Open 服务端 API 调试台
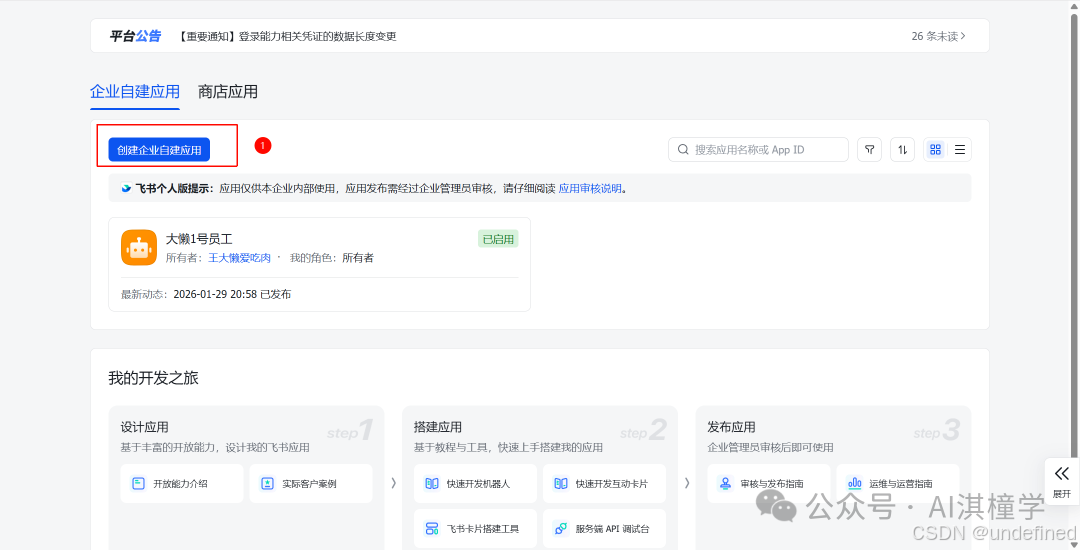Image resolution: width=1080 pixels, height=550 pixels. (604, 529)
